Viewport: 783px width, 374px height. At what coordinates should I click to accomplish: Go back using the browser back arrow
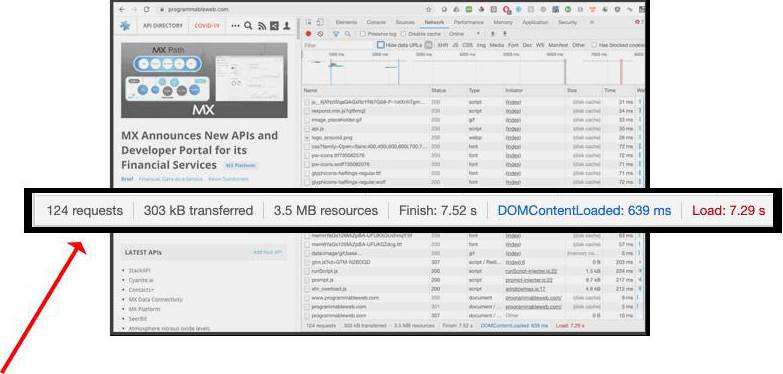pos(122,9)
